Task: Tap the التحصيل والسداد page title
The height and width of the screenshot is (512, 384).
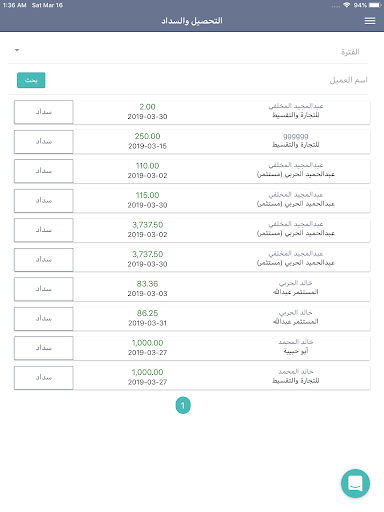Action: (x=192, y=21)
